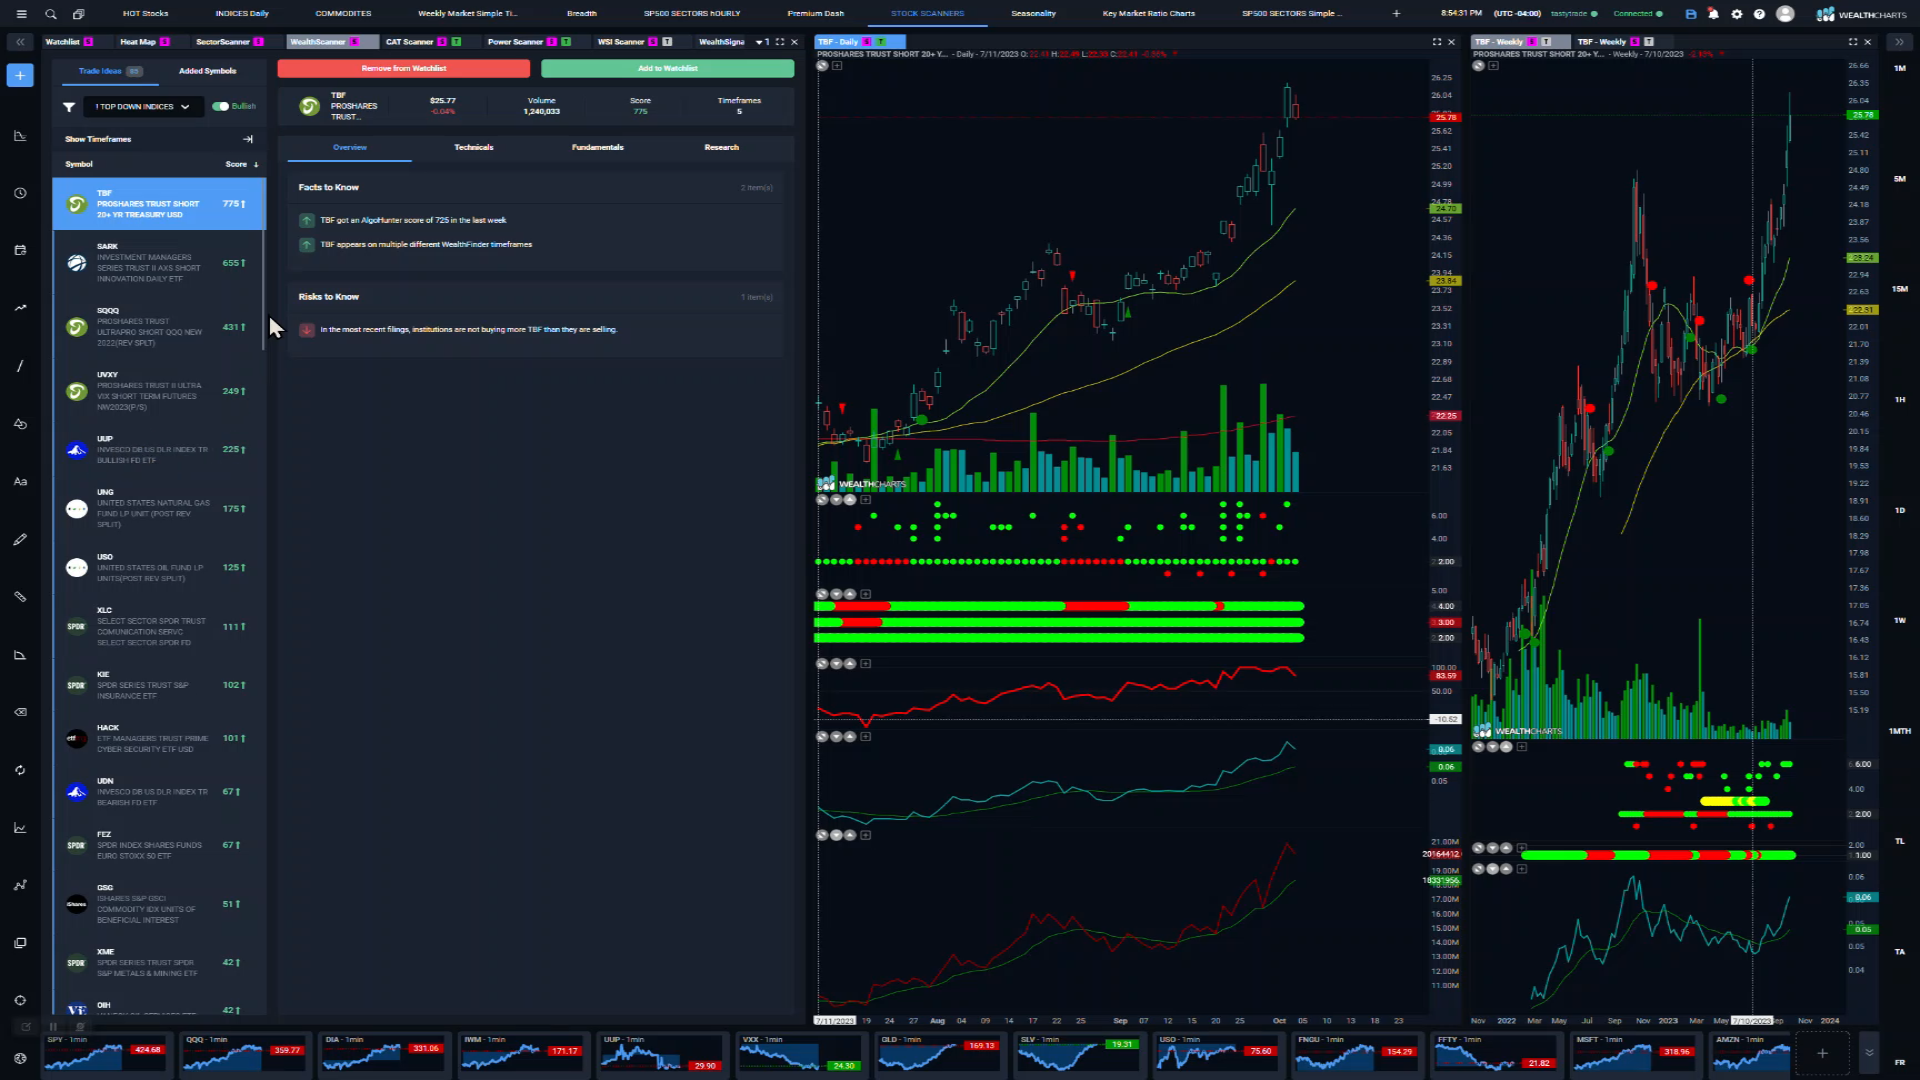
Task: Toggle the Bullish switch
Action: (x=220, y=106)
